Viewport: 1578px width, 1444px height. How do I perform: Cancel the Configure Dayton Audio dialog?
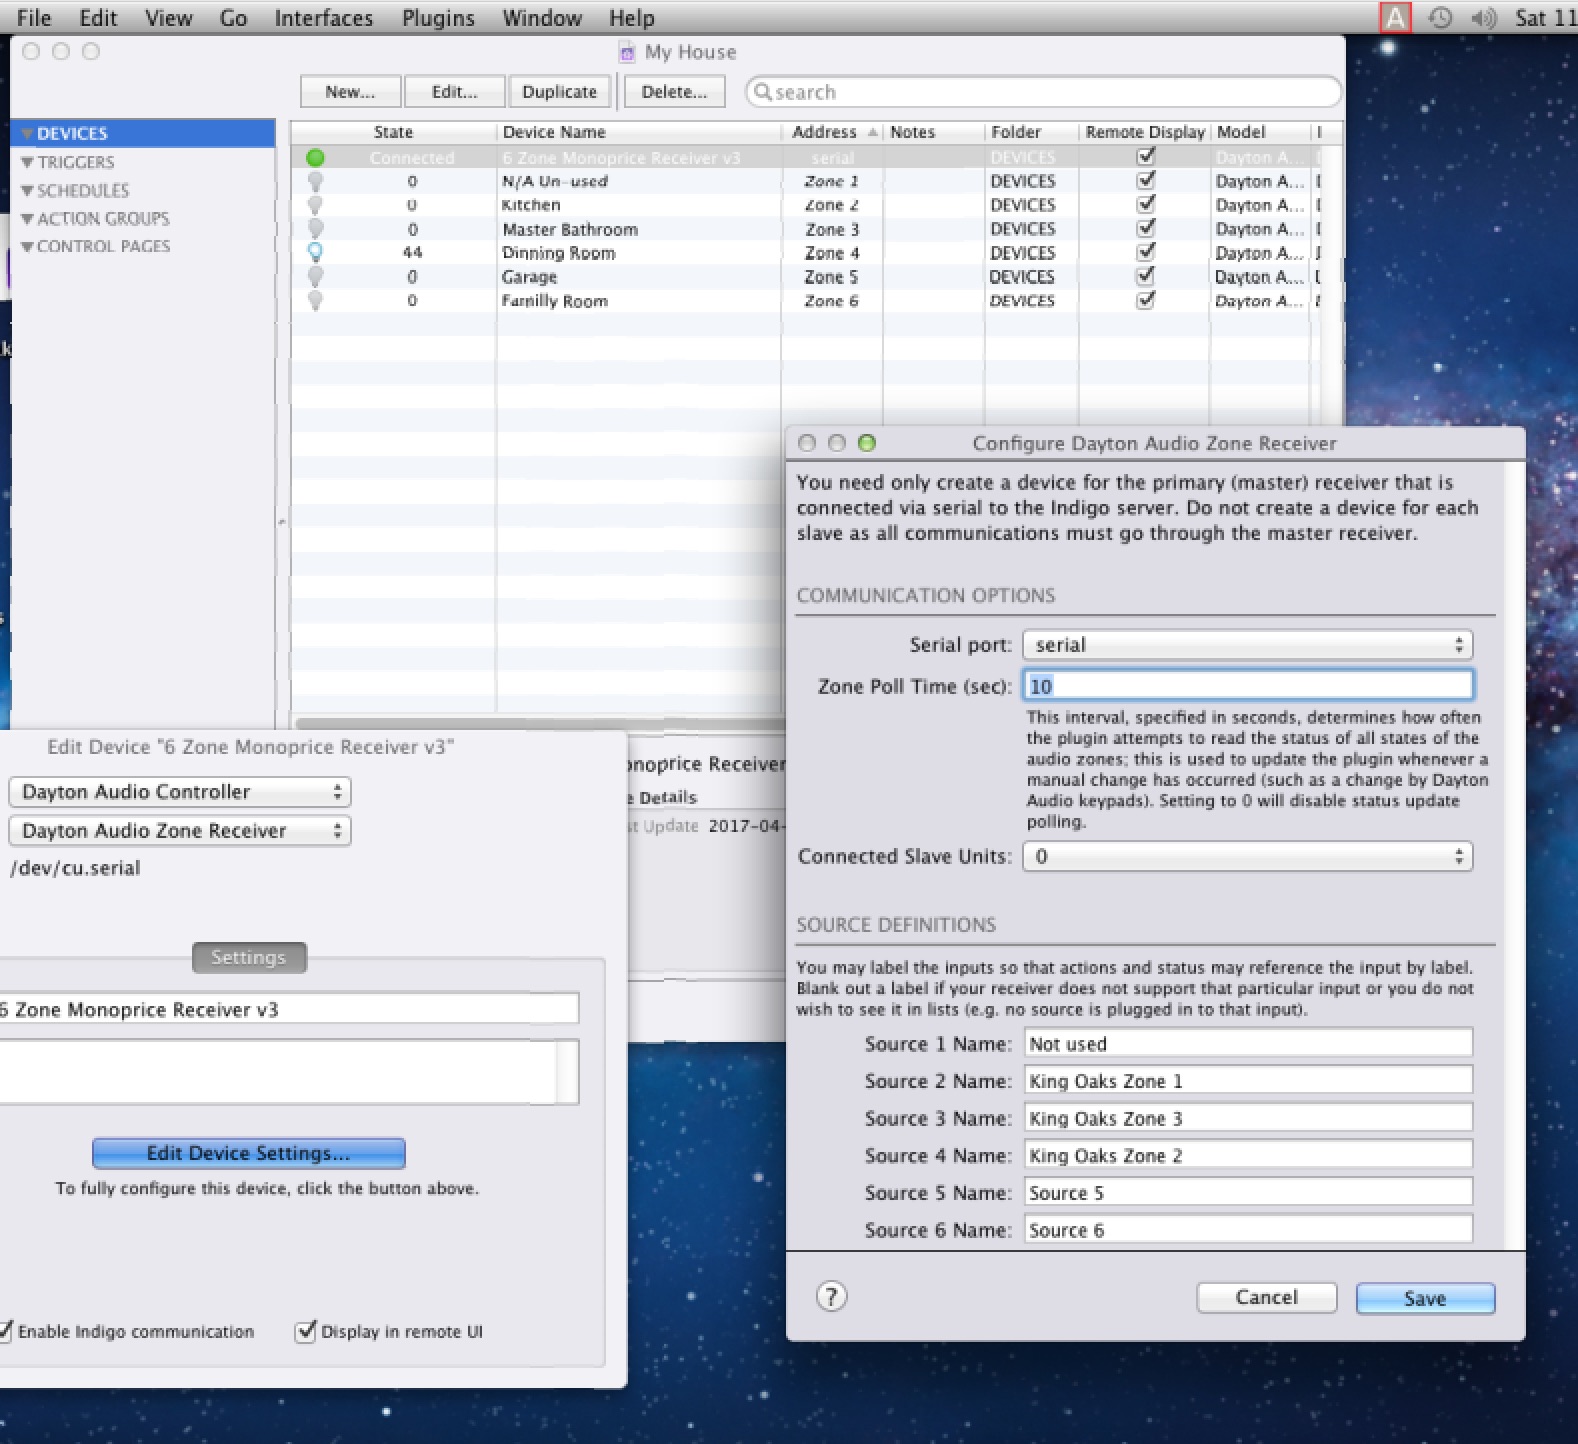pyautogui.click(x=1266, y=1297)
